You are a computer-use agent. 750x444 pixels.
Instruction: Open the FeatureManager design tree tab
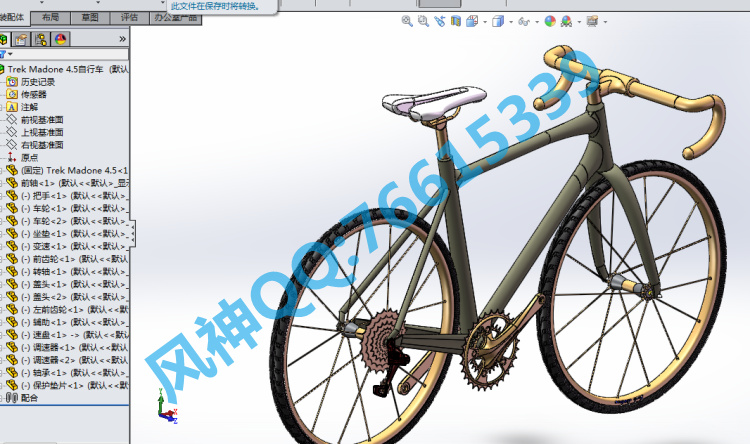tap(4, 39)
